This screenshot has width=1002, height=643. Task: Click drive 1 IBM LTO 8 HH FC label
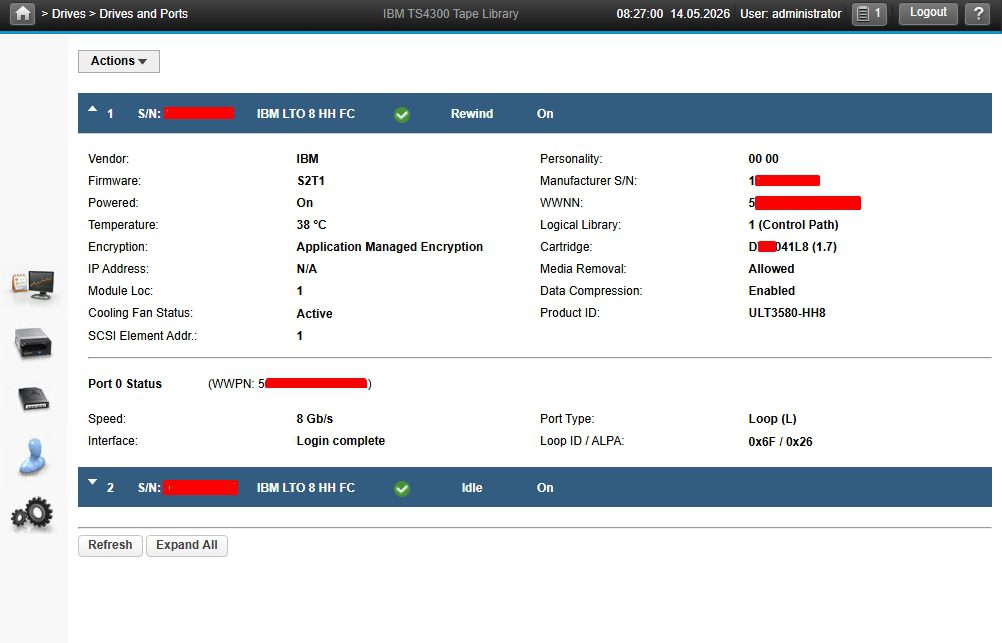[305, 114]
